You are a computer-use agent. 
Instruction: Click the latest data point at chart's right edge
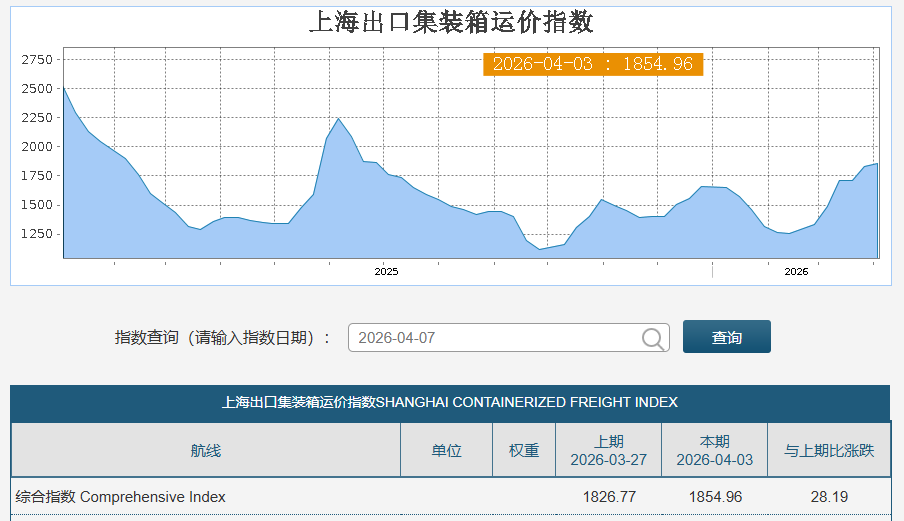pos(877,164)
